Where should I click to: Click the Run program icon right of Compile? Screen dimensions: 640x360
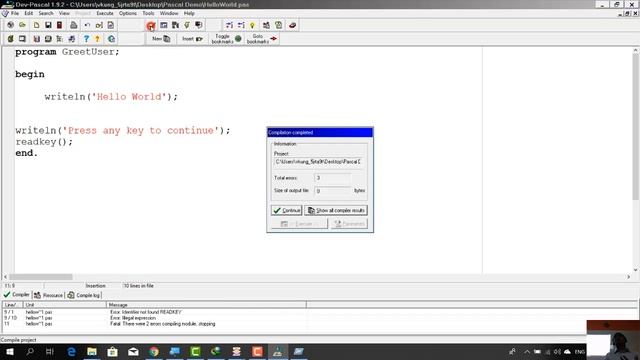(164, 25)
